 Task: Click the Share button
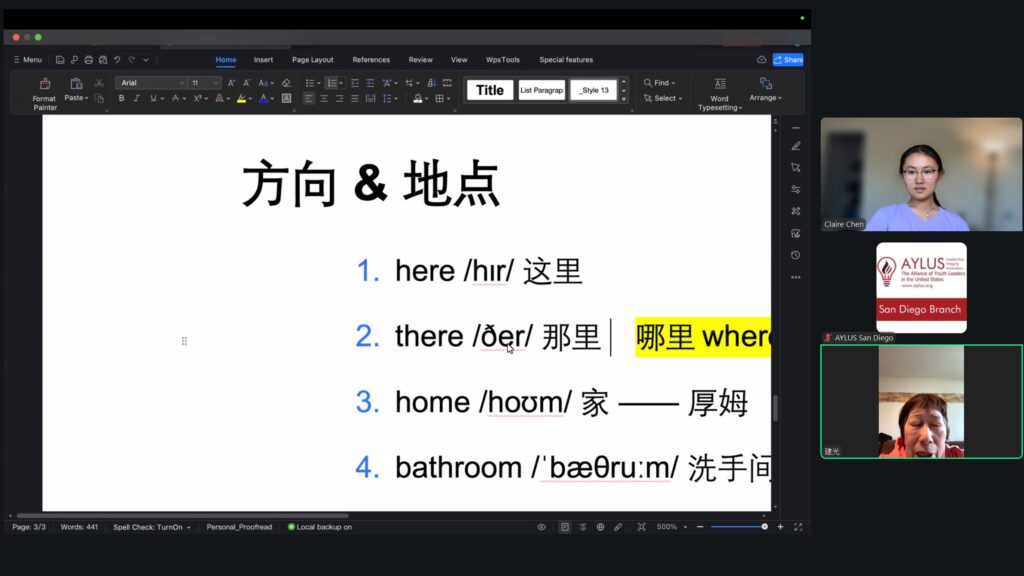point(788,60)
